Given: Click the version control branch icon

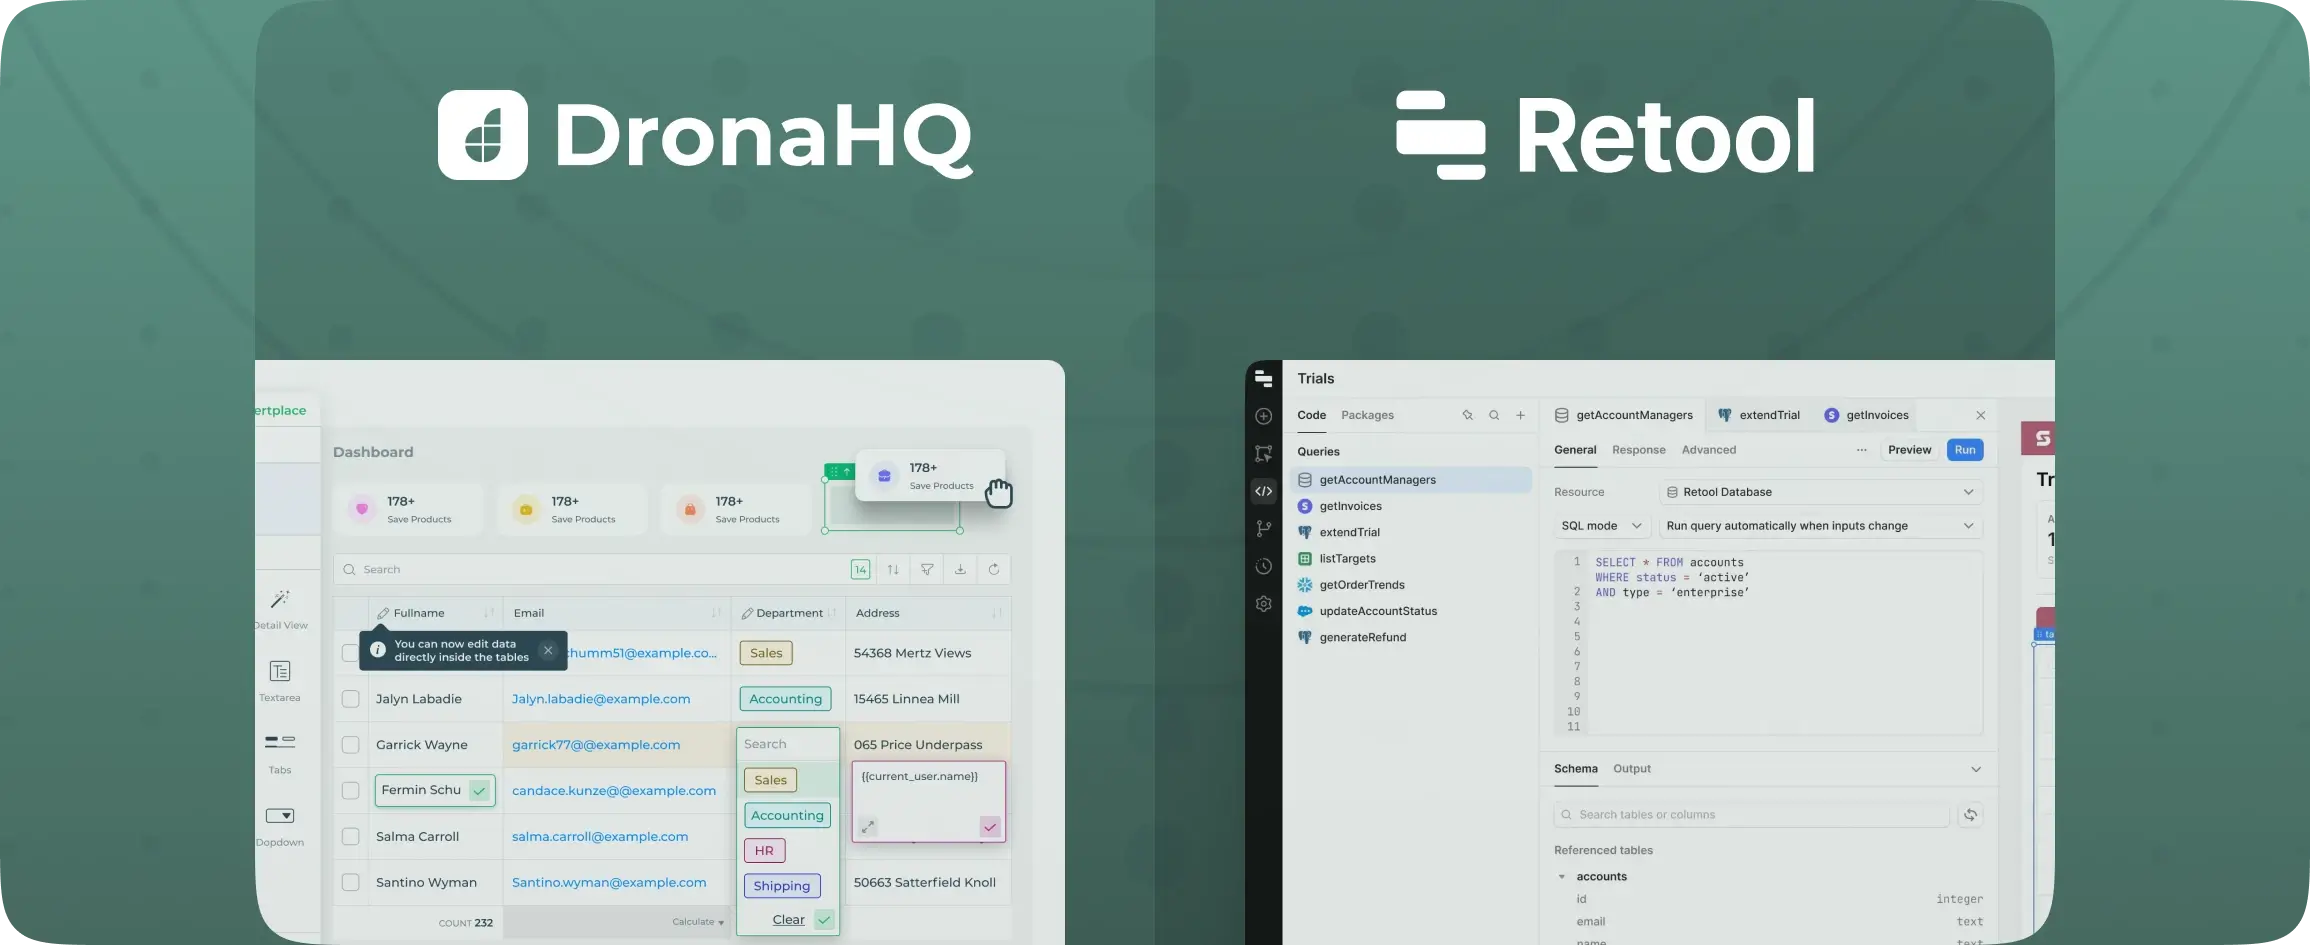Looking at the screenshot, I should [1264, 528].
